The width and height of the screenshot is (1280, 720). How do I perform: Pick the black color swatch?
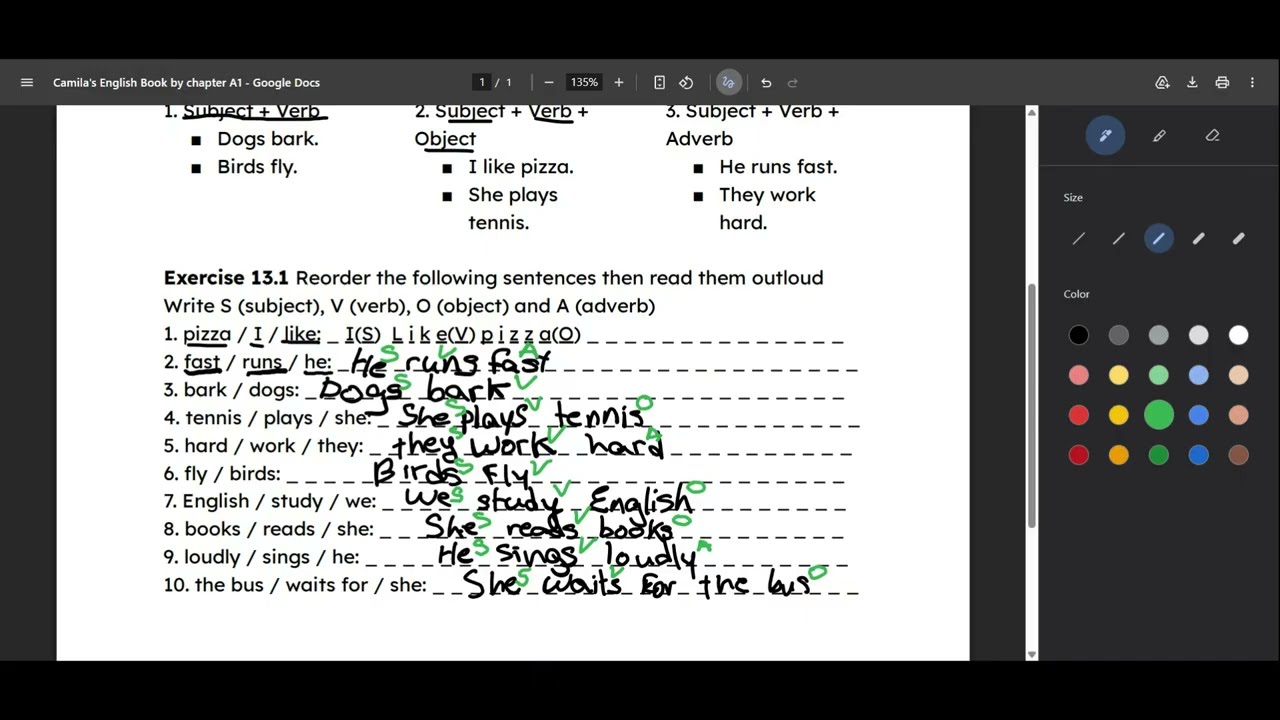click(1079, 335)
